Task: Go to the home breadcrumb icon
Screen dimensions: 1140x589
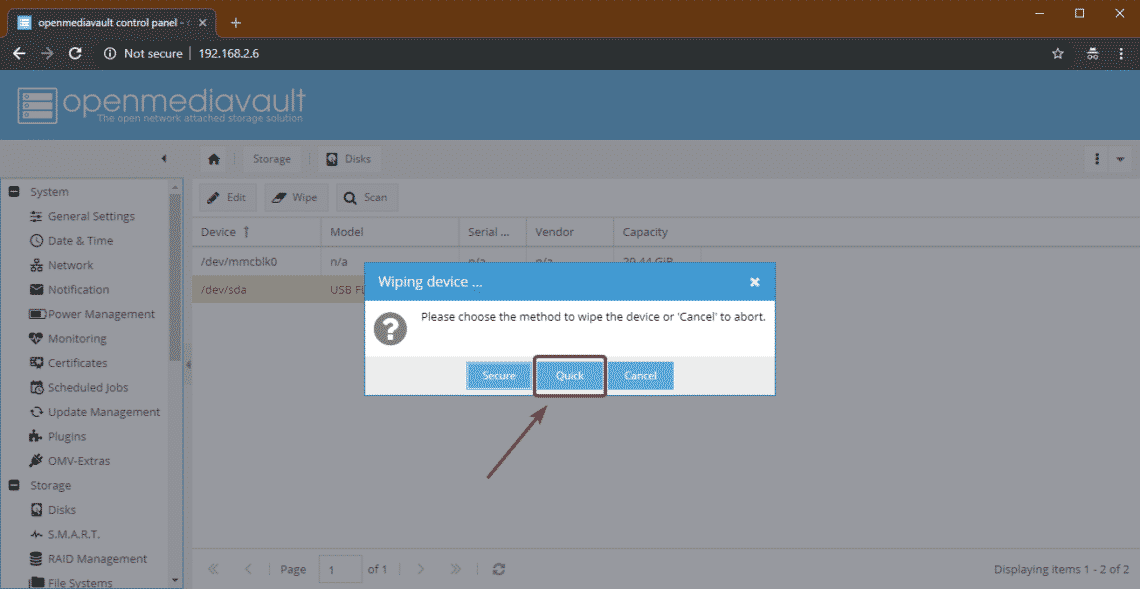Action: tap(214, 159)
